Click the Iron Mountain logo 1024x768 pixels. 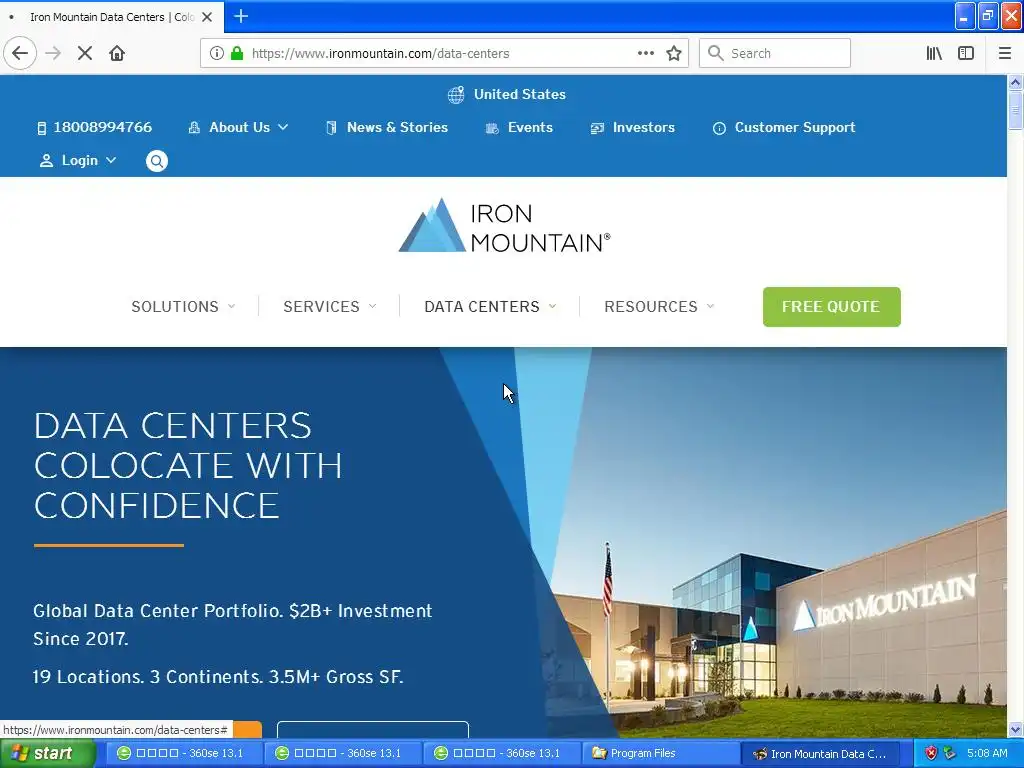pyautogui.click(x=504, y=225)
